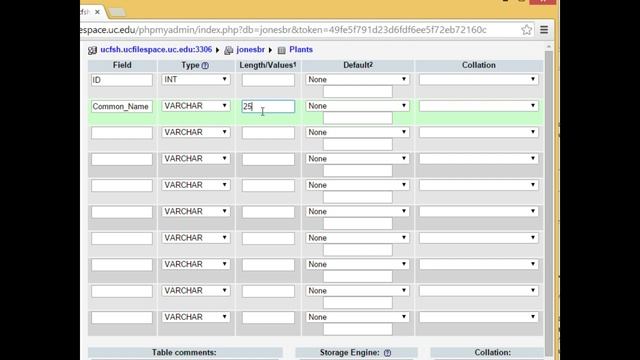This screenshot has width=640, height=360.
Task: Open the jonesbr database link
Action: (251, 49)
